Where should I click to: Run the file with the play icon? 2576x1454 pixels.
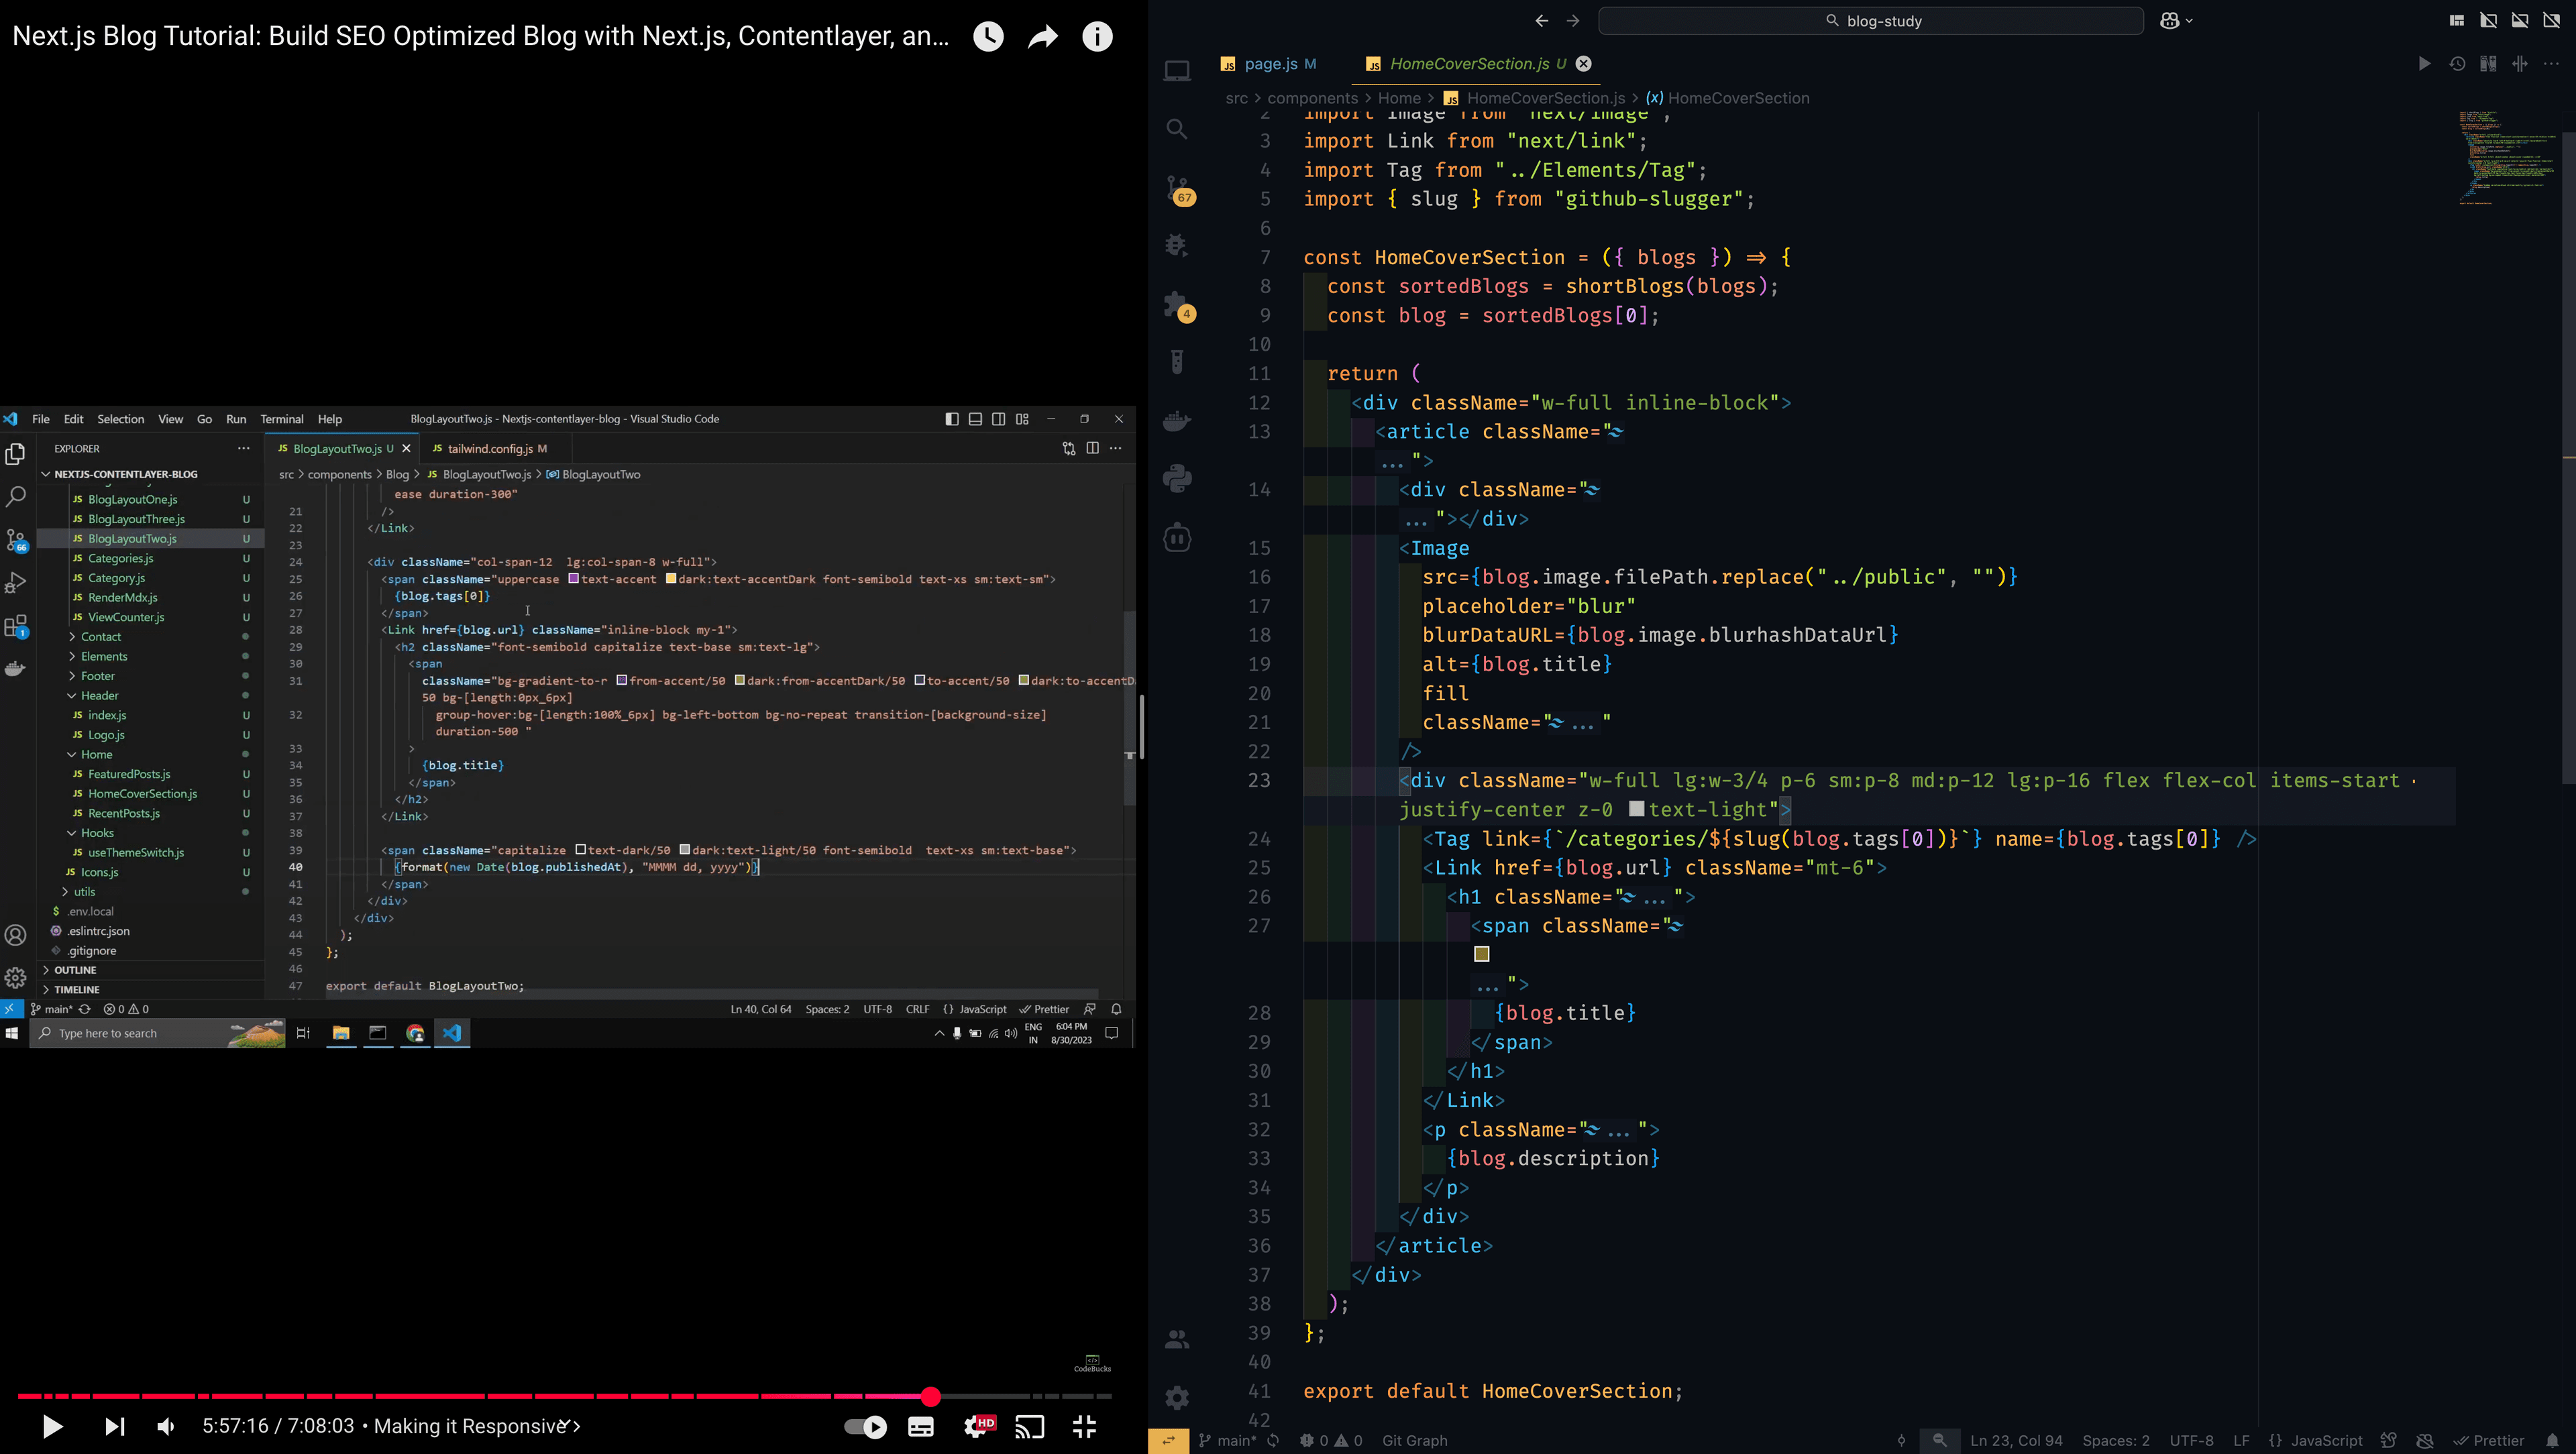2424,64
